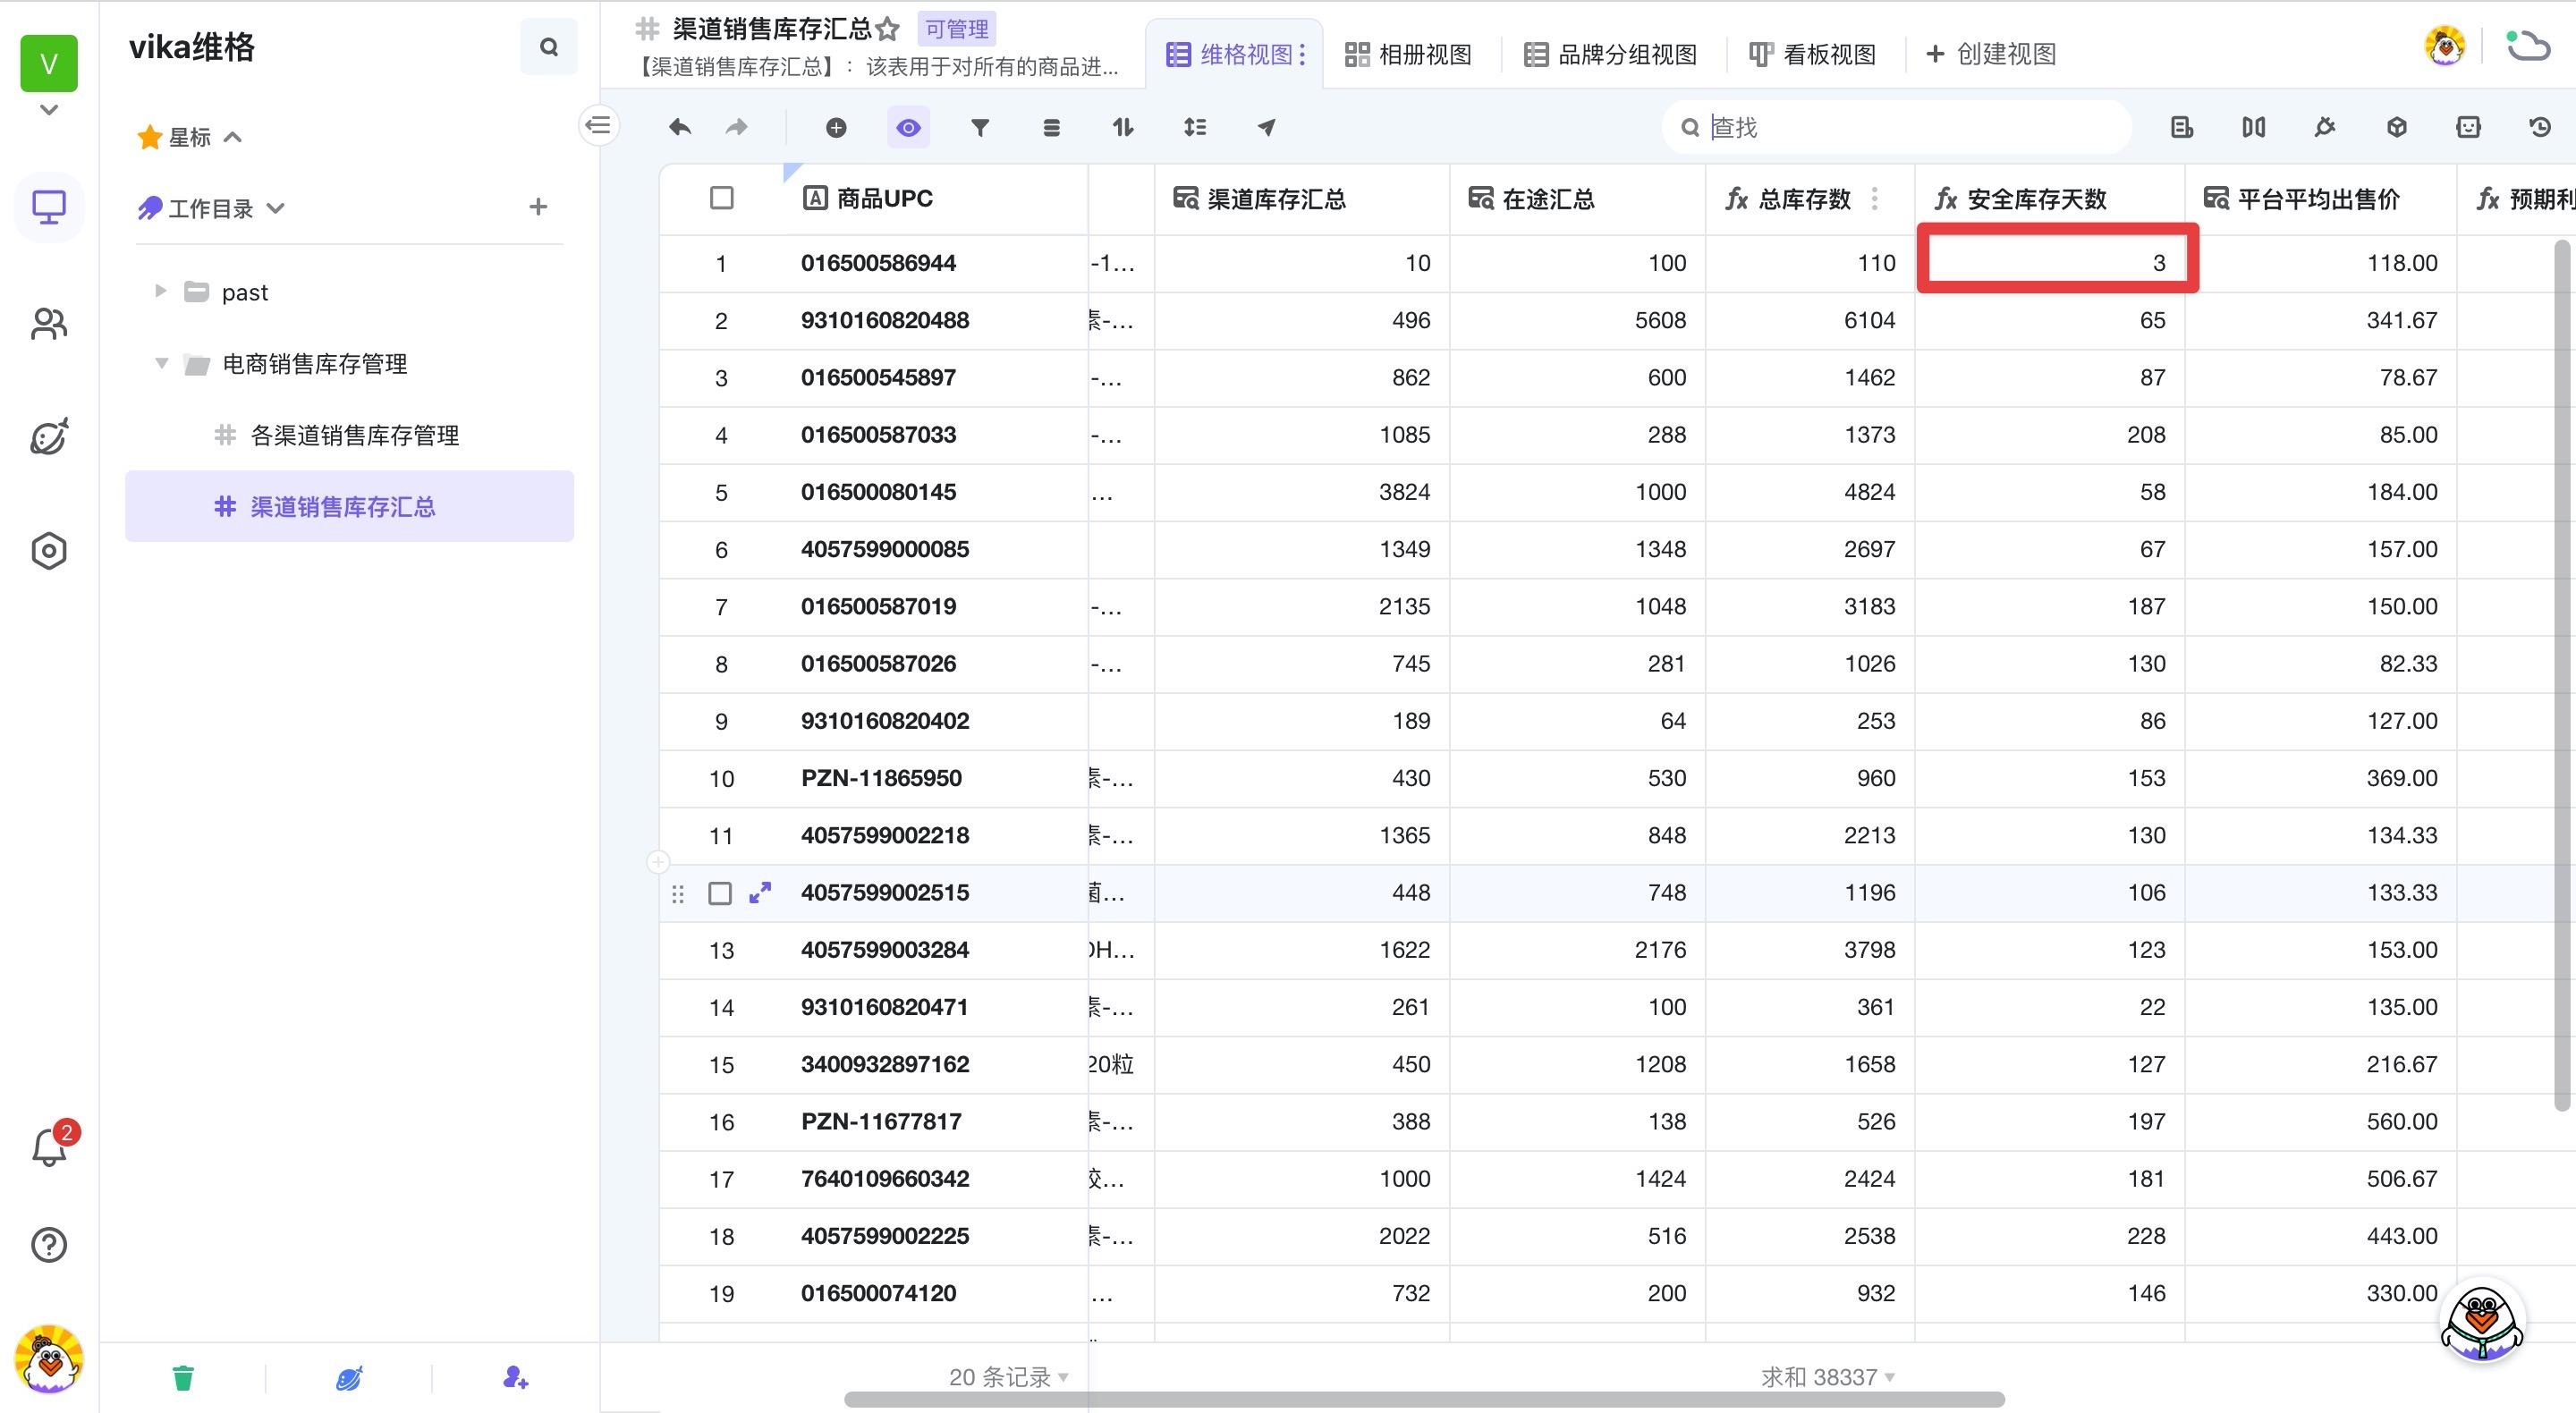Click the datasheet description text

877,67
